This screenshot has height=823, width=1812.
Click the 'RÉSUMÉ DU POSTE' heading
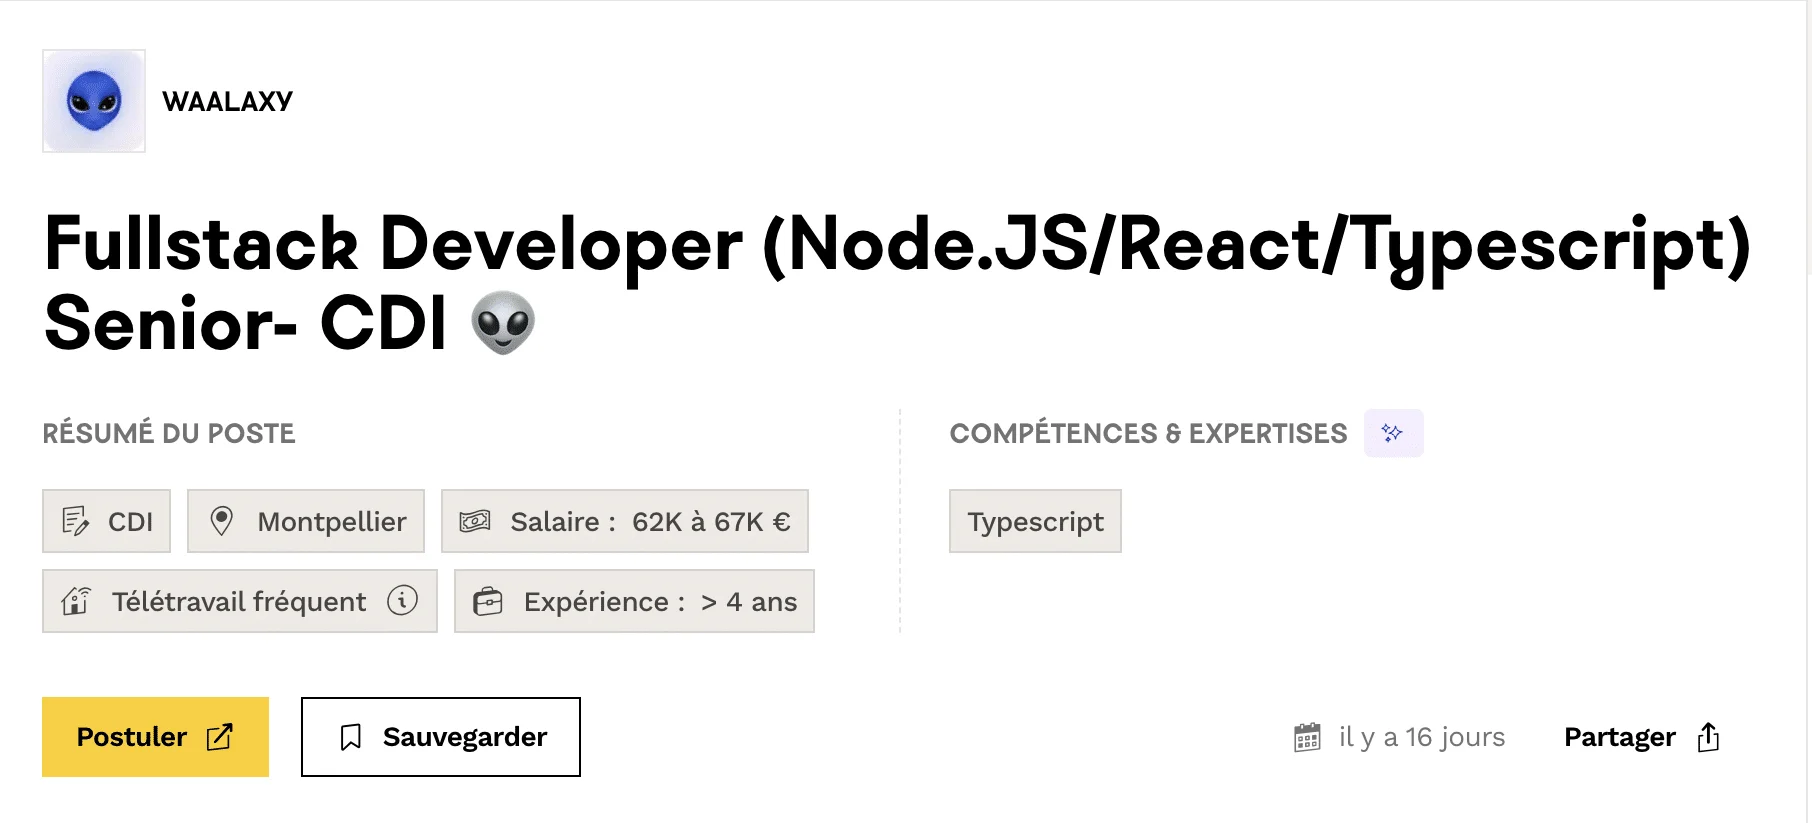click(169, 433)
